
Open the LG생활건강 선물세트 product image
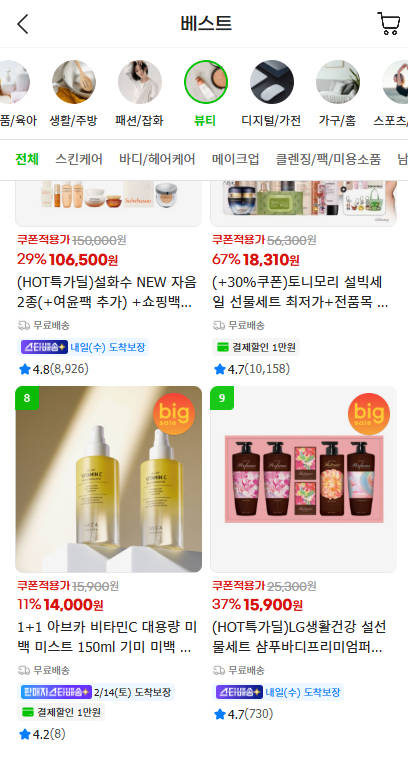(x=303, y=479)
